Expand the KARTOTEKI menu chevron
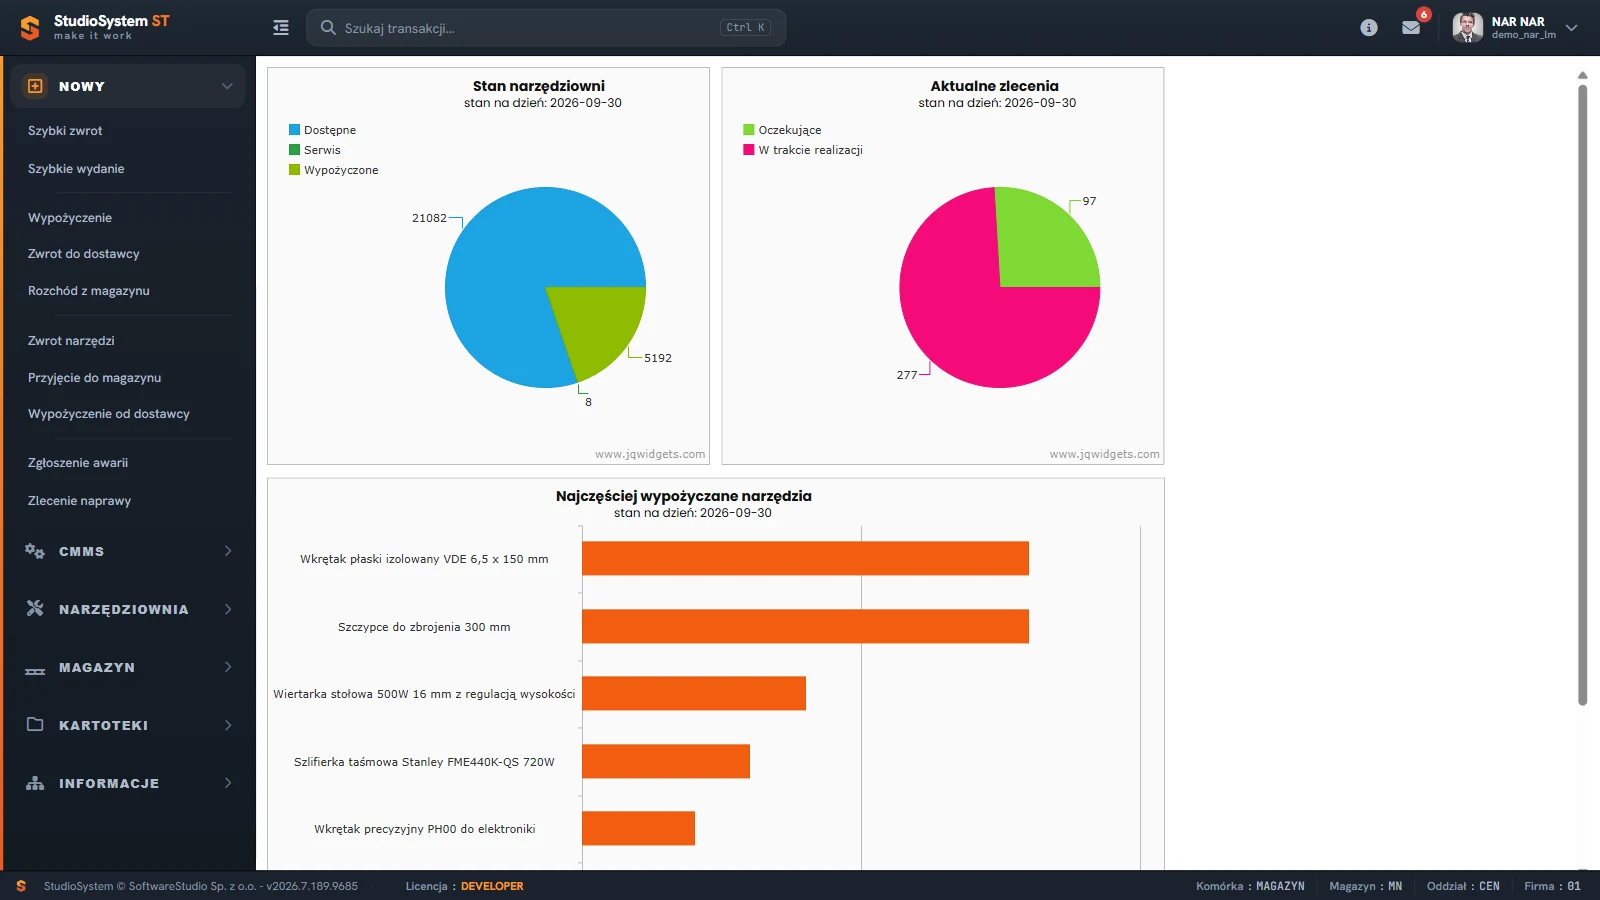 click(228, 725)
